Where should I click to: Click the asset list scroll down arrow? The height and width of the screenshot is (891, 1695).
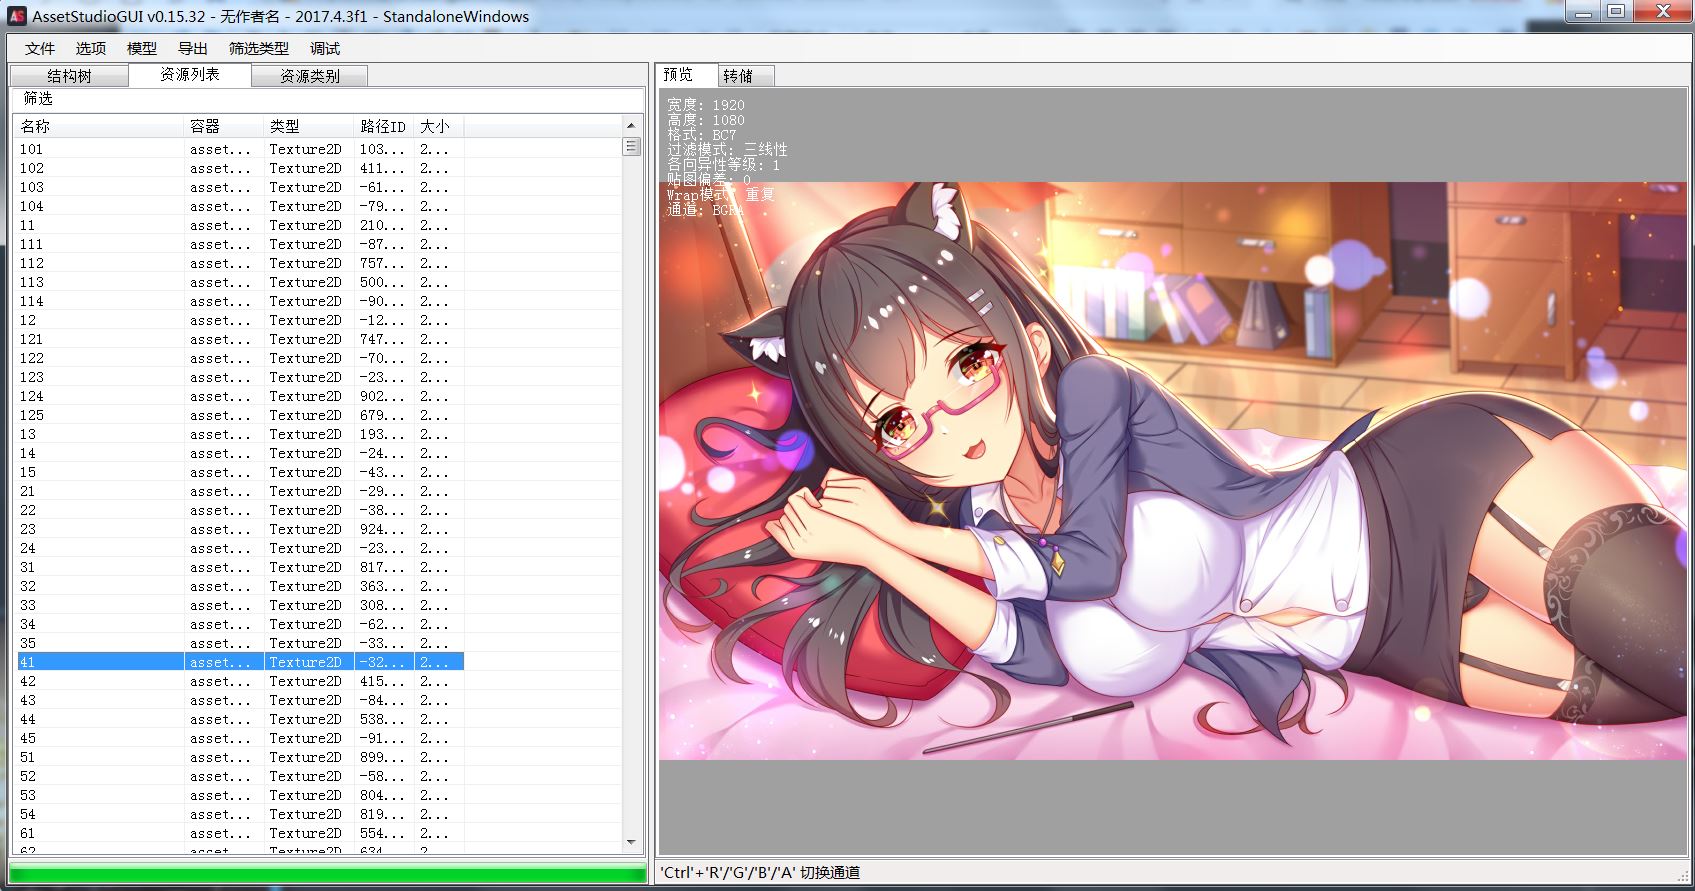[631, 843]
